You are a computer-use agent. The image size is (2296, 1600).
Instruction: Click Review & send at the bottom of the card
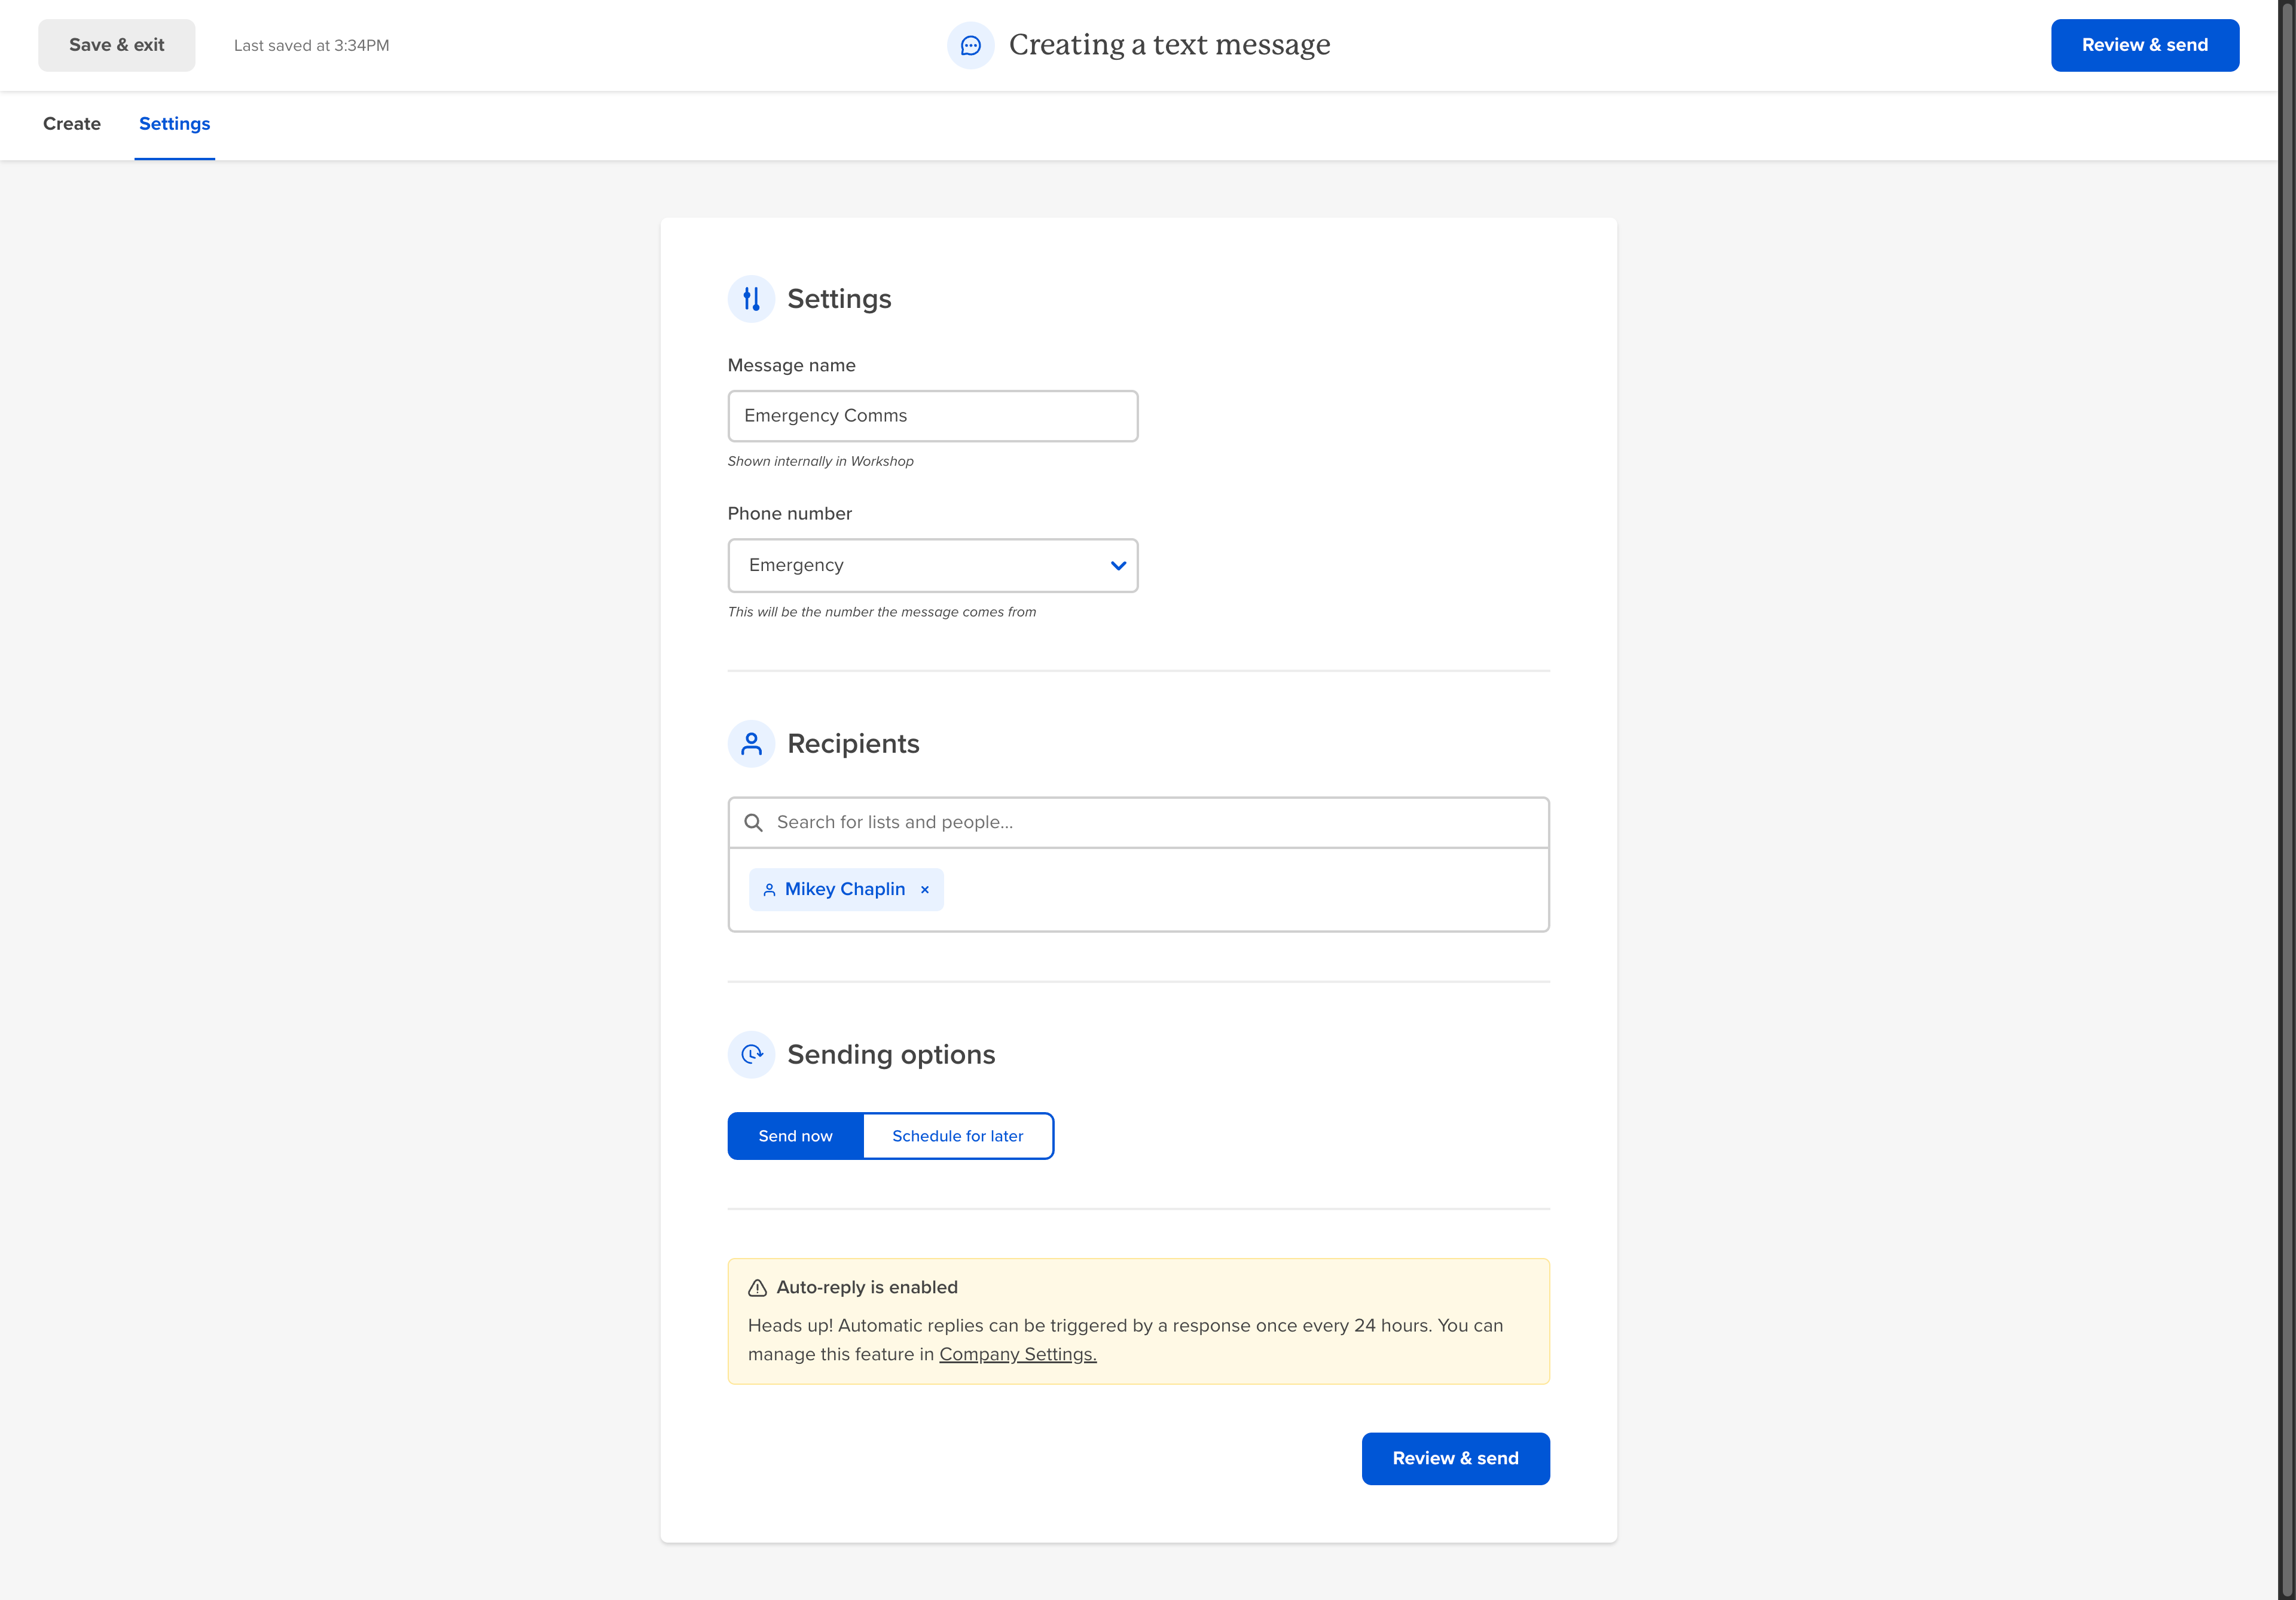(x=1456, y=1458)
